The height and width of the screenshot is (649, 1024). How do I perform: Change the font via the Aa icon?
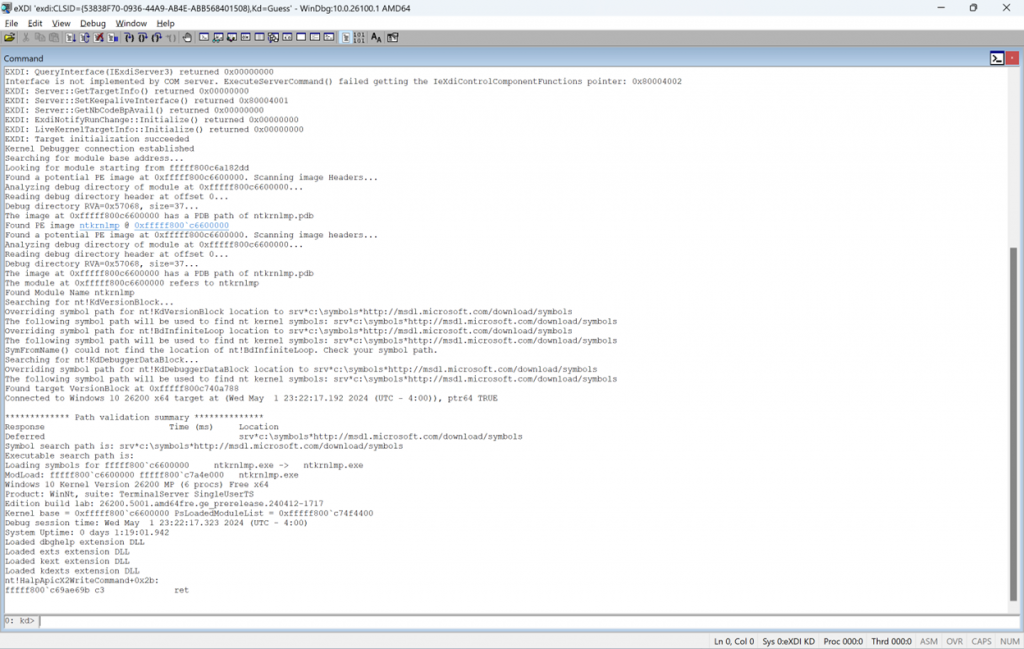(375, 36)
